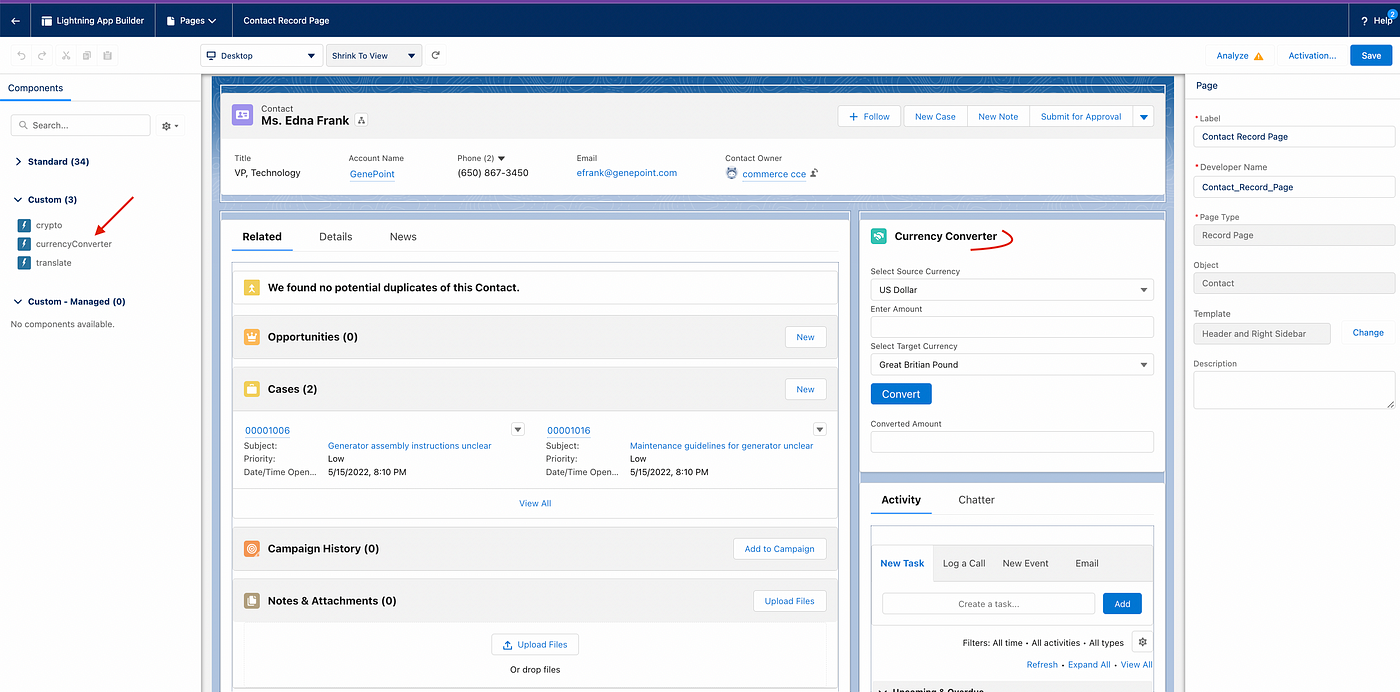
Task: Click the Activation... button
Action: click(x=1312, y=56)
